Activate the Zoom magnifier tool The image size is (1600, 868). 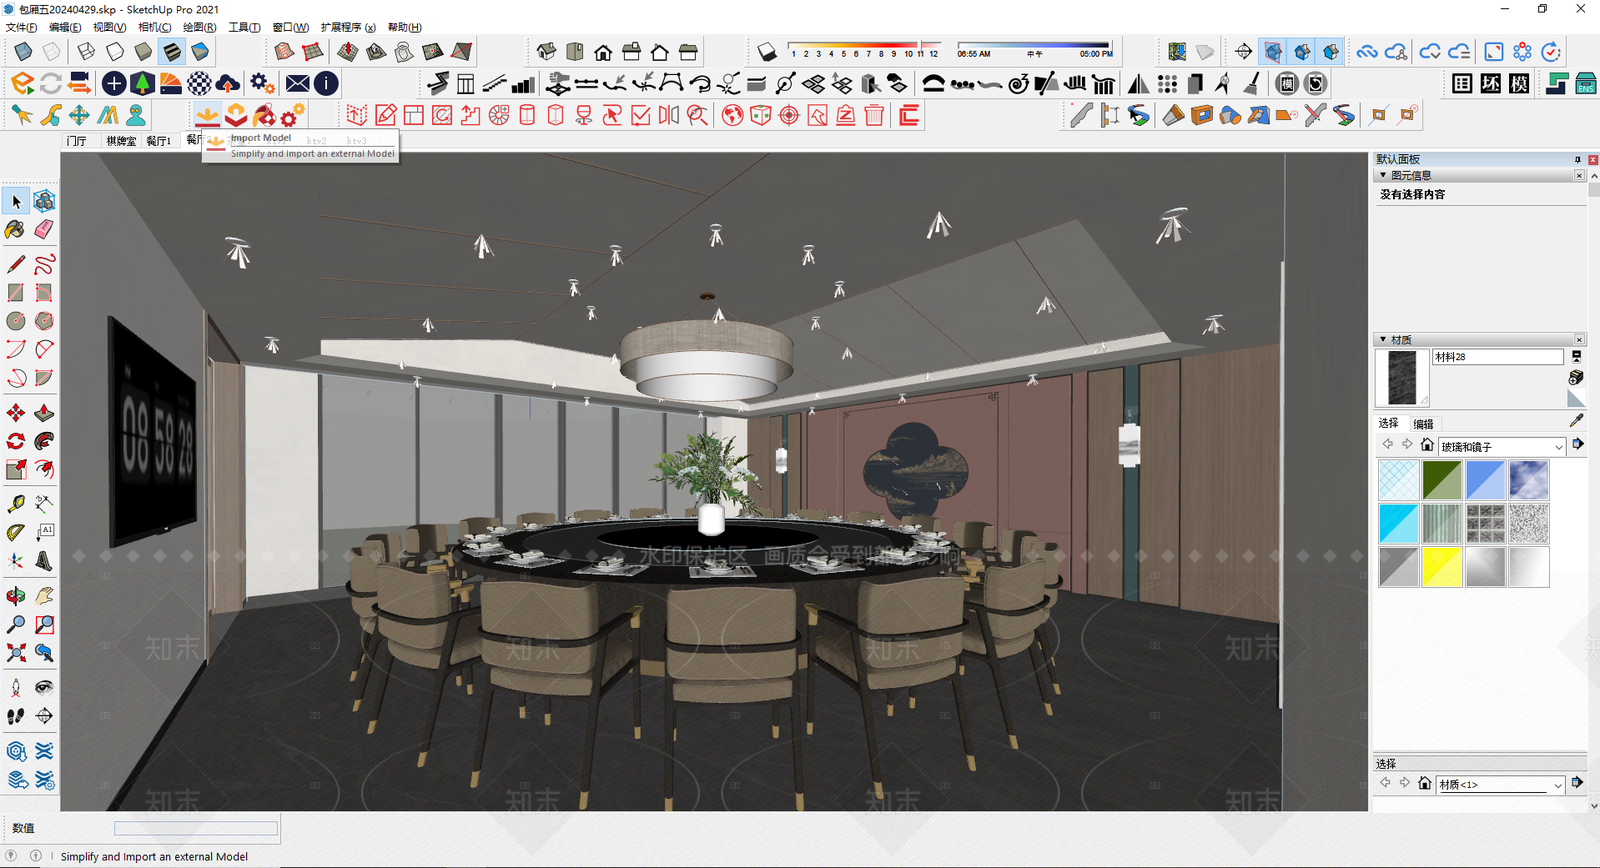click(16, 624)
